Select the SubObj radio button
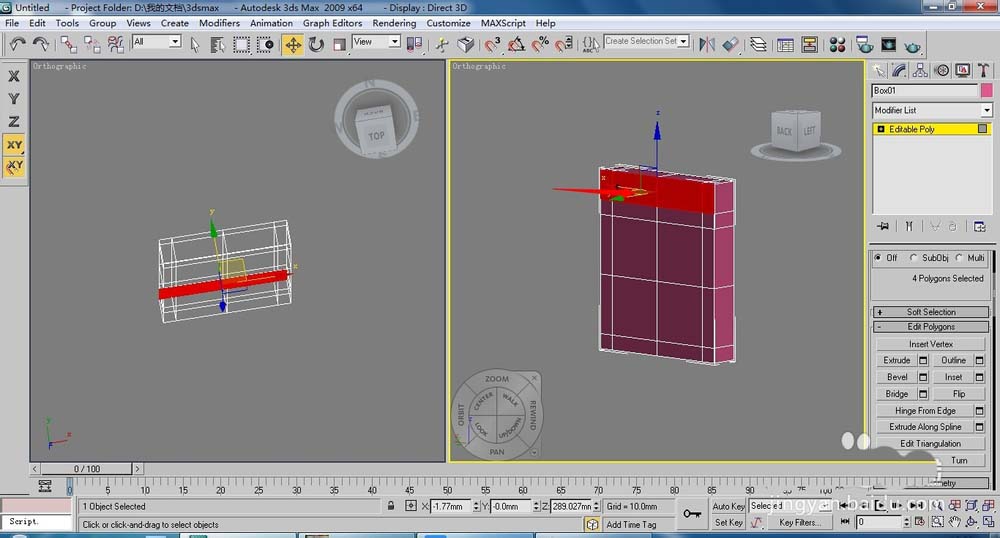Viewport: 1000px width, 538px height. (x=914, y=258)
